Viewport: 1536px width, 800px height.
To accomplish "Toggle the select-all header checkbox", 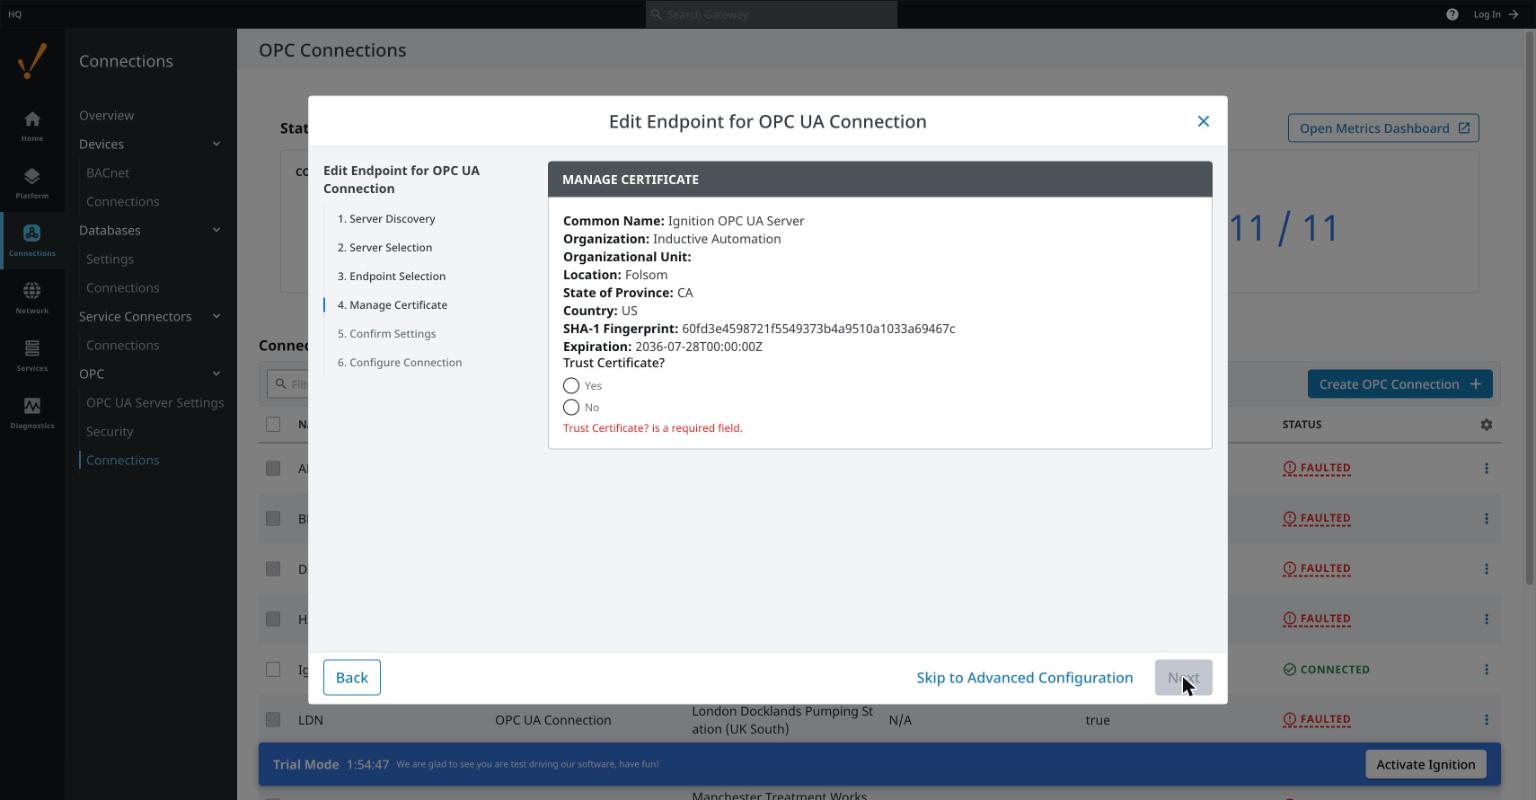I will click(x=273, y=425).
